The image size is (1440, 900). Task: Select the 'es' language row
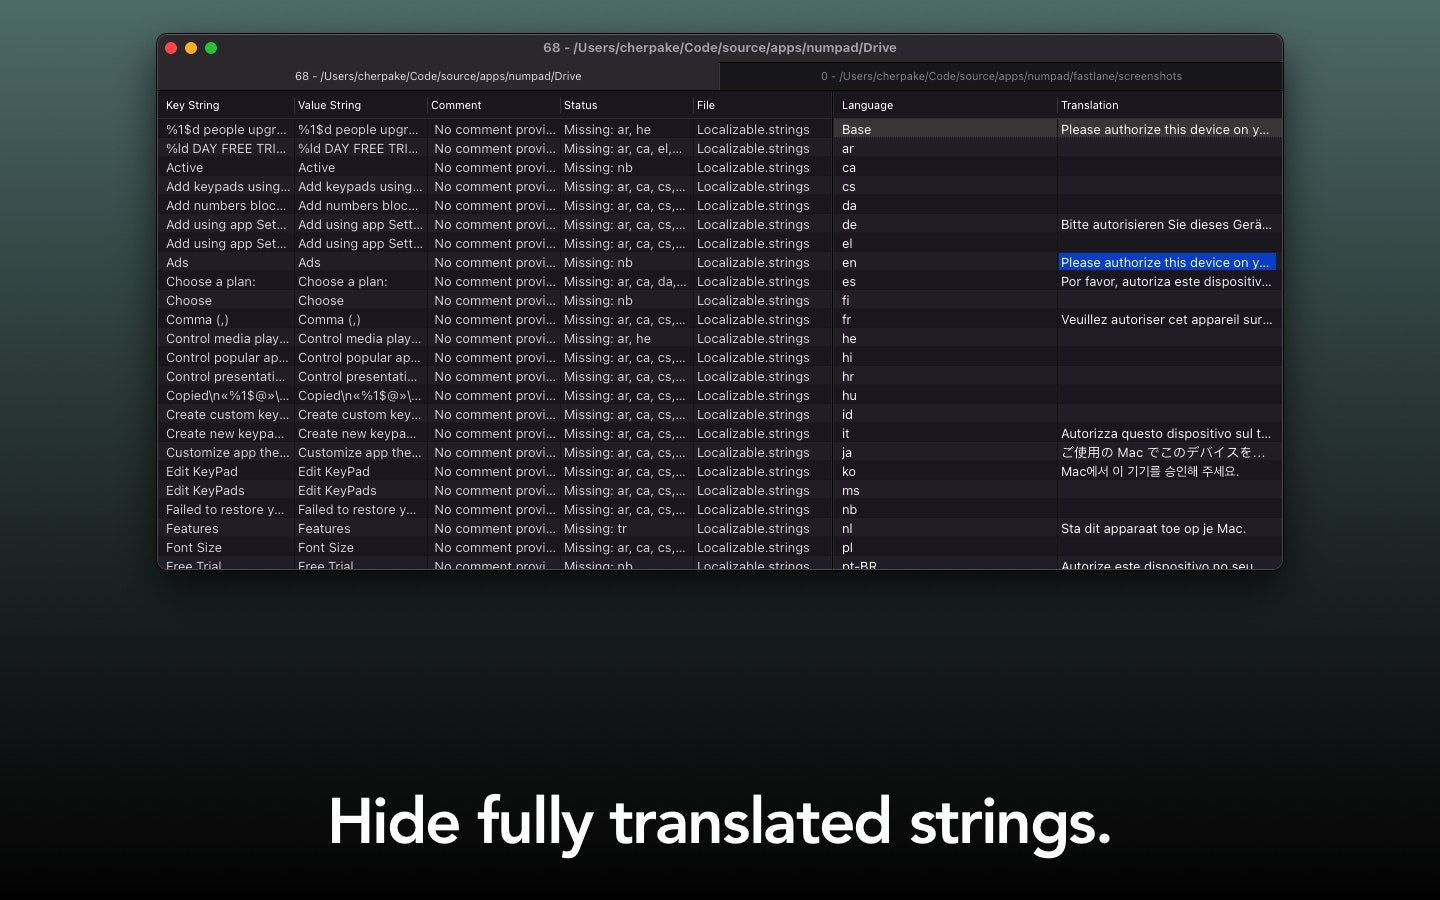[1058, 281]
